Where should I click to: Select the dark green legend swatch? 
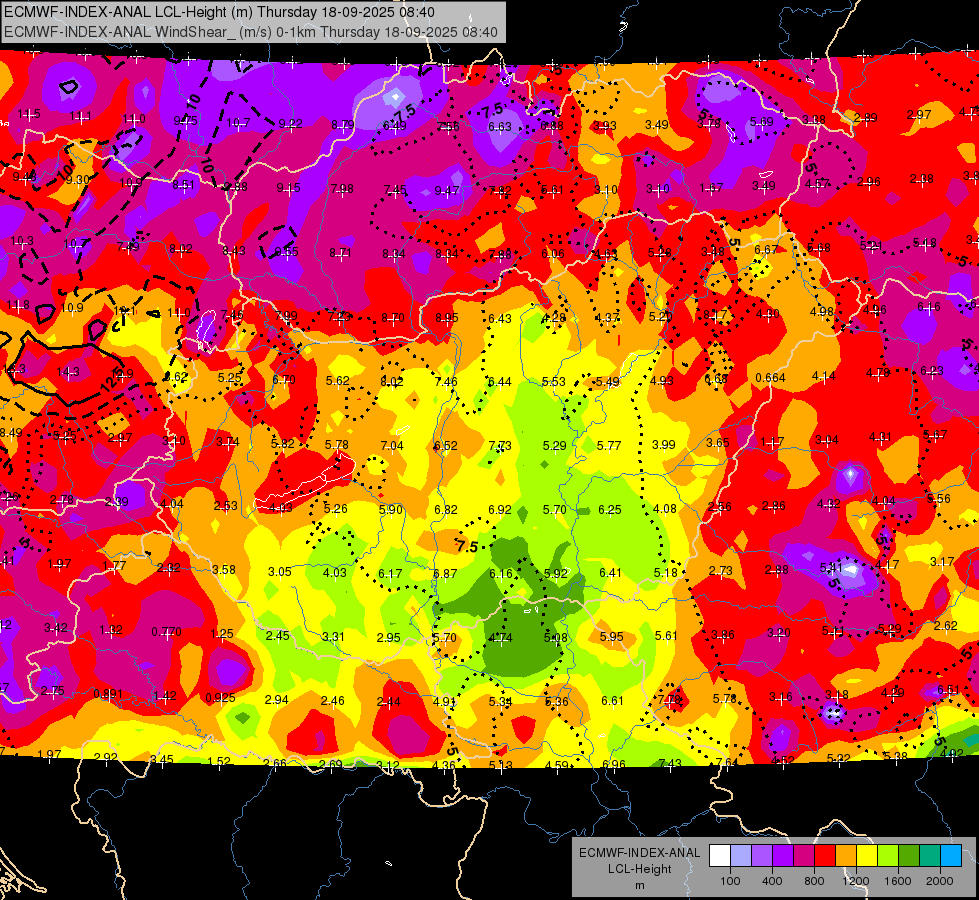coord(909,856)
